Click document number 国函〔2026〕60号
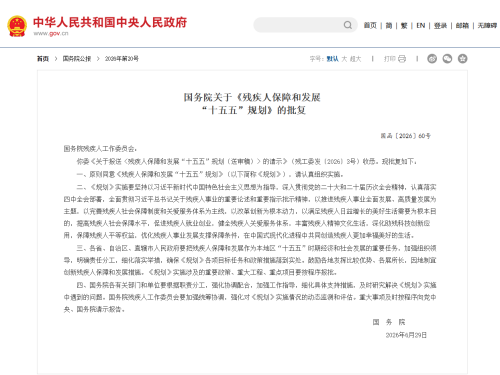This screenshot has width=500, height=375. (406, 136)
